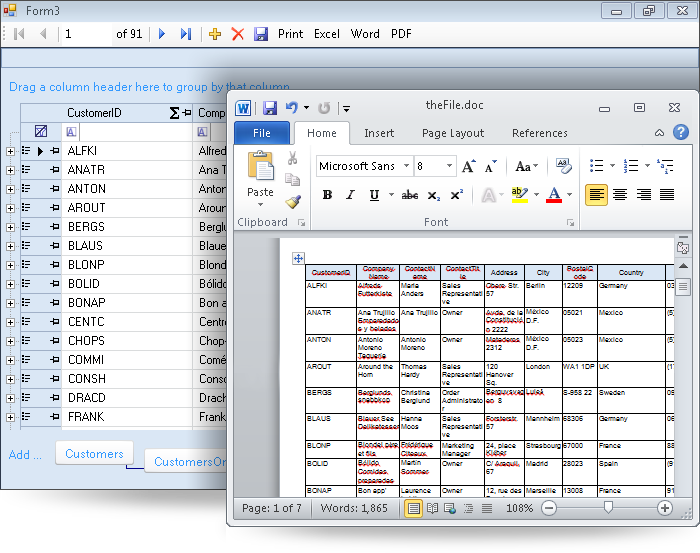The image size is (700, 553).
Task: Toggle Underline formatting
Action: [374, 195]
